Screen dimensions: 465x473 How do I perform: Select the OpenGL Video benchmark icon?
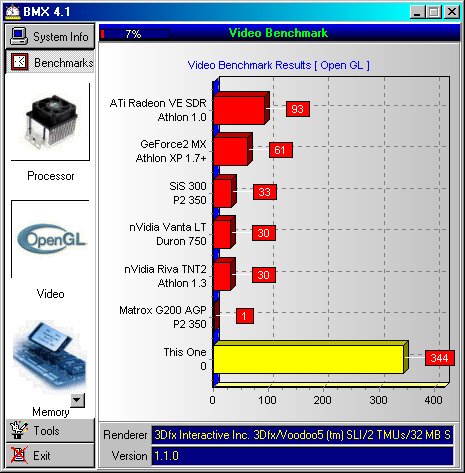51,240
